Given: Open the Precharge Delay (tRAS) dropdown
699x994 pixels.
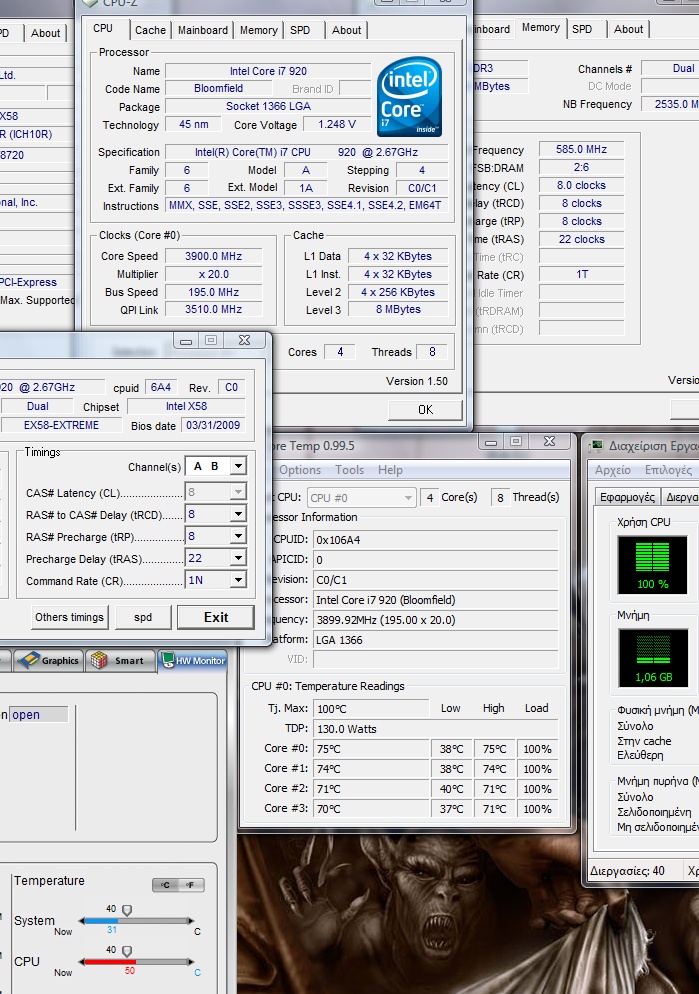Looking at the screenshot, I should click(x=238, y=558).
